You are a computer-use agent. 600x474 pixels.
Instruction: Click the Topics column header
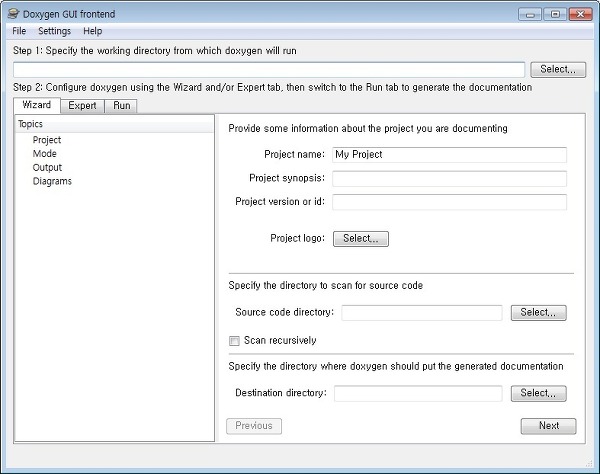click(114, 124)
